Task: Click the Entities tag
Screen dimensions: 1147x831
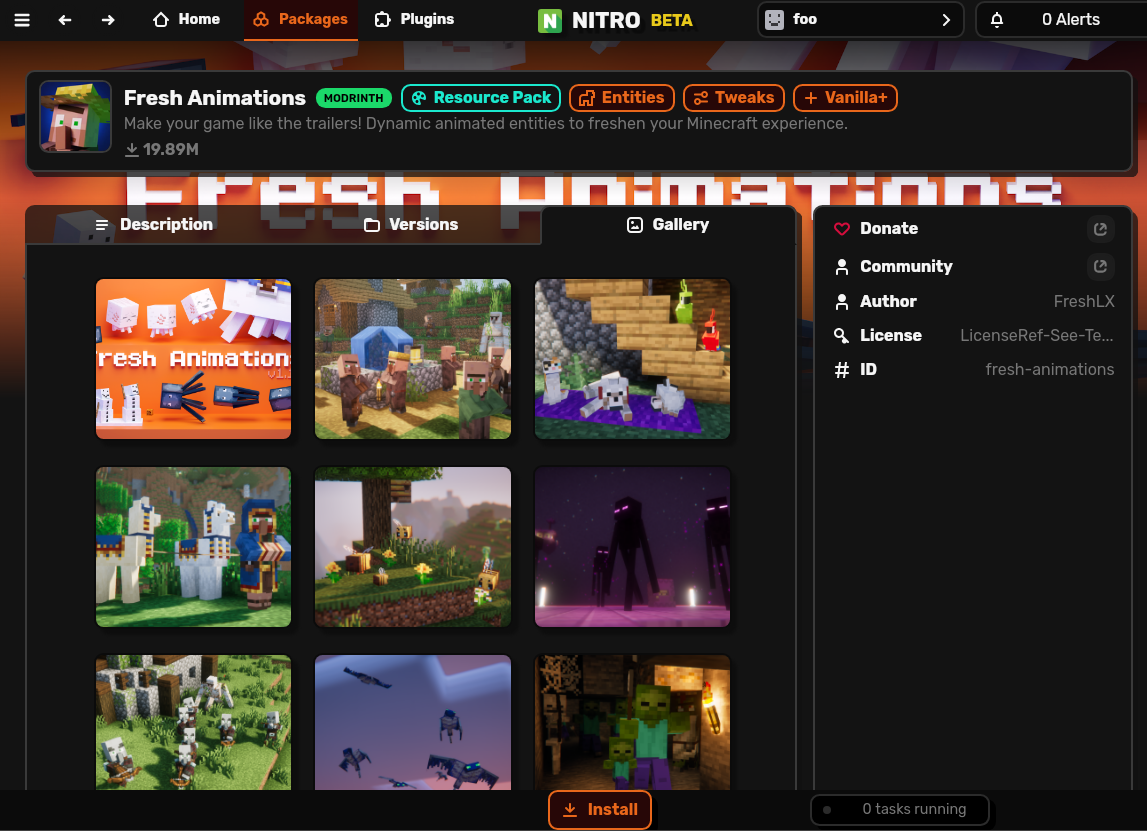Action: pos(622,98)
